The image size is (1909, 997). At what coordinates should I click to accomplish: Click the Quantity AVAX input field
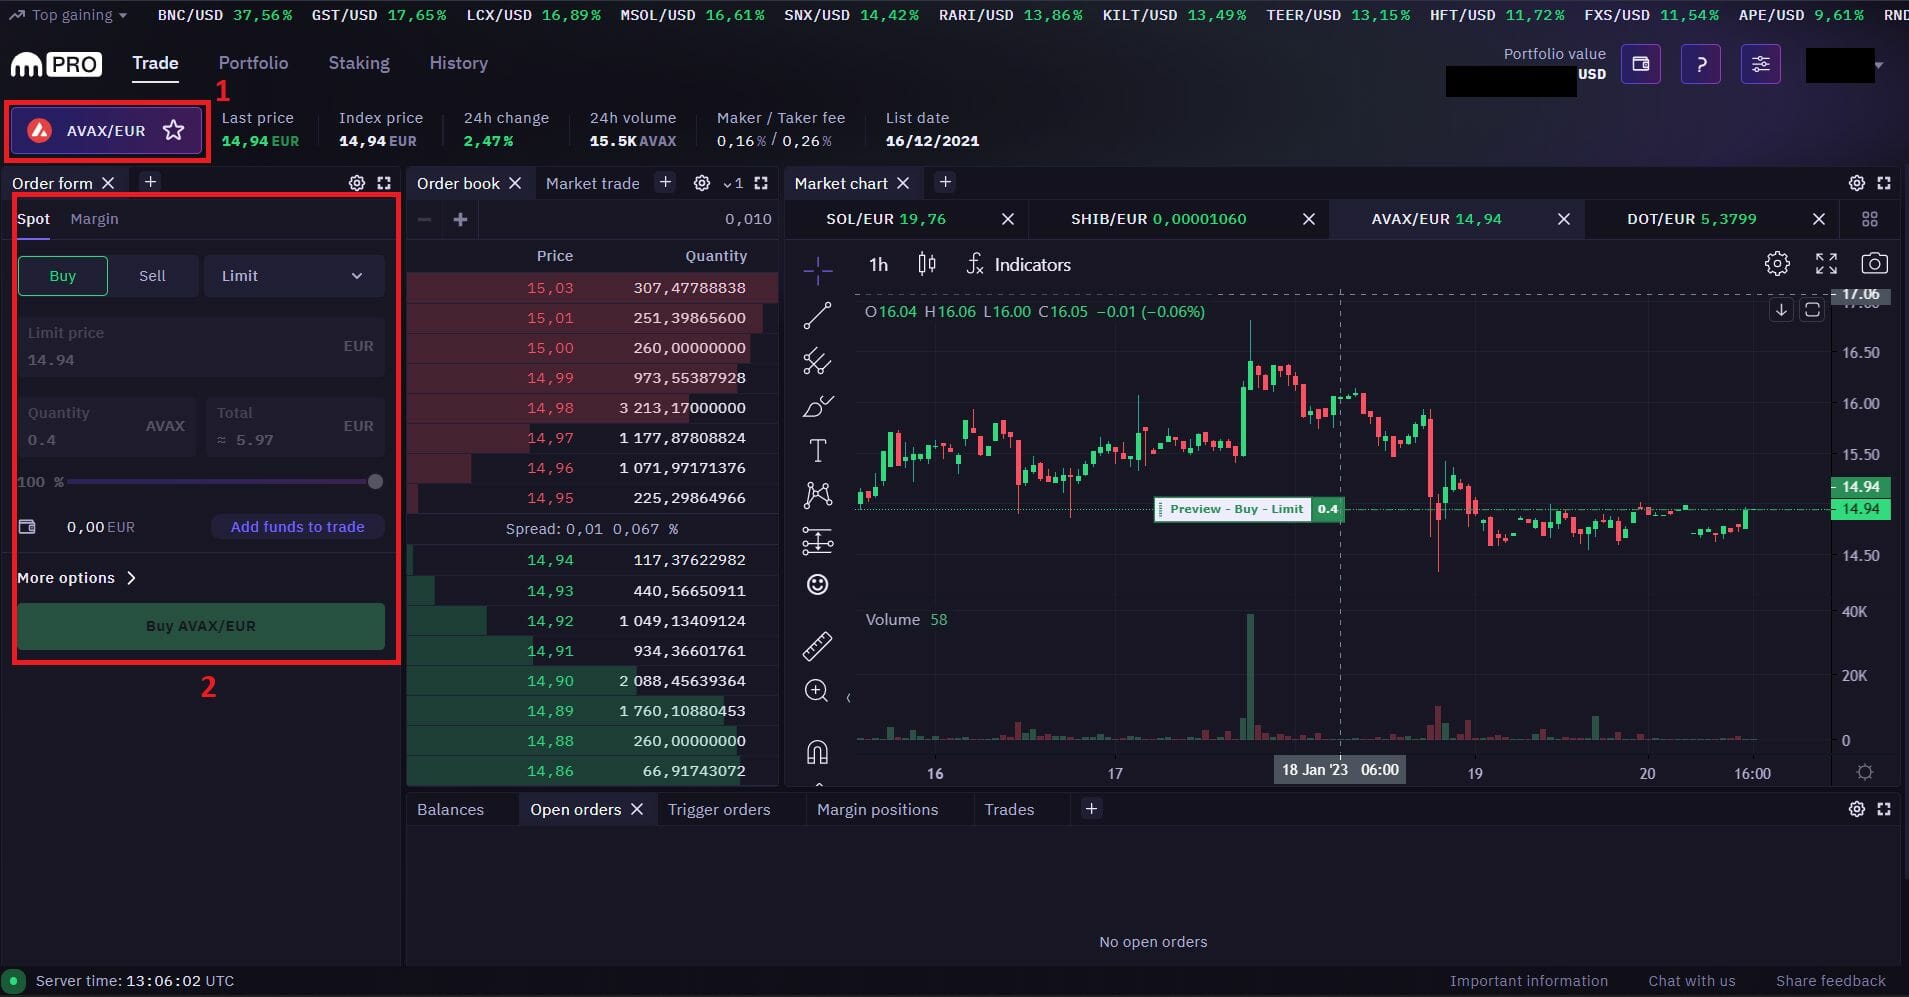click(106, 426)
